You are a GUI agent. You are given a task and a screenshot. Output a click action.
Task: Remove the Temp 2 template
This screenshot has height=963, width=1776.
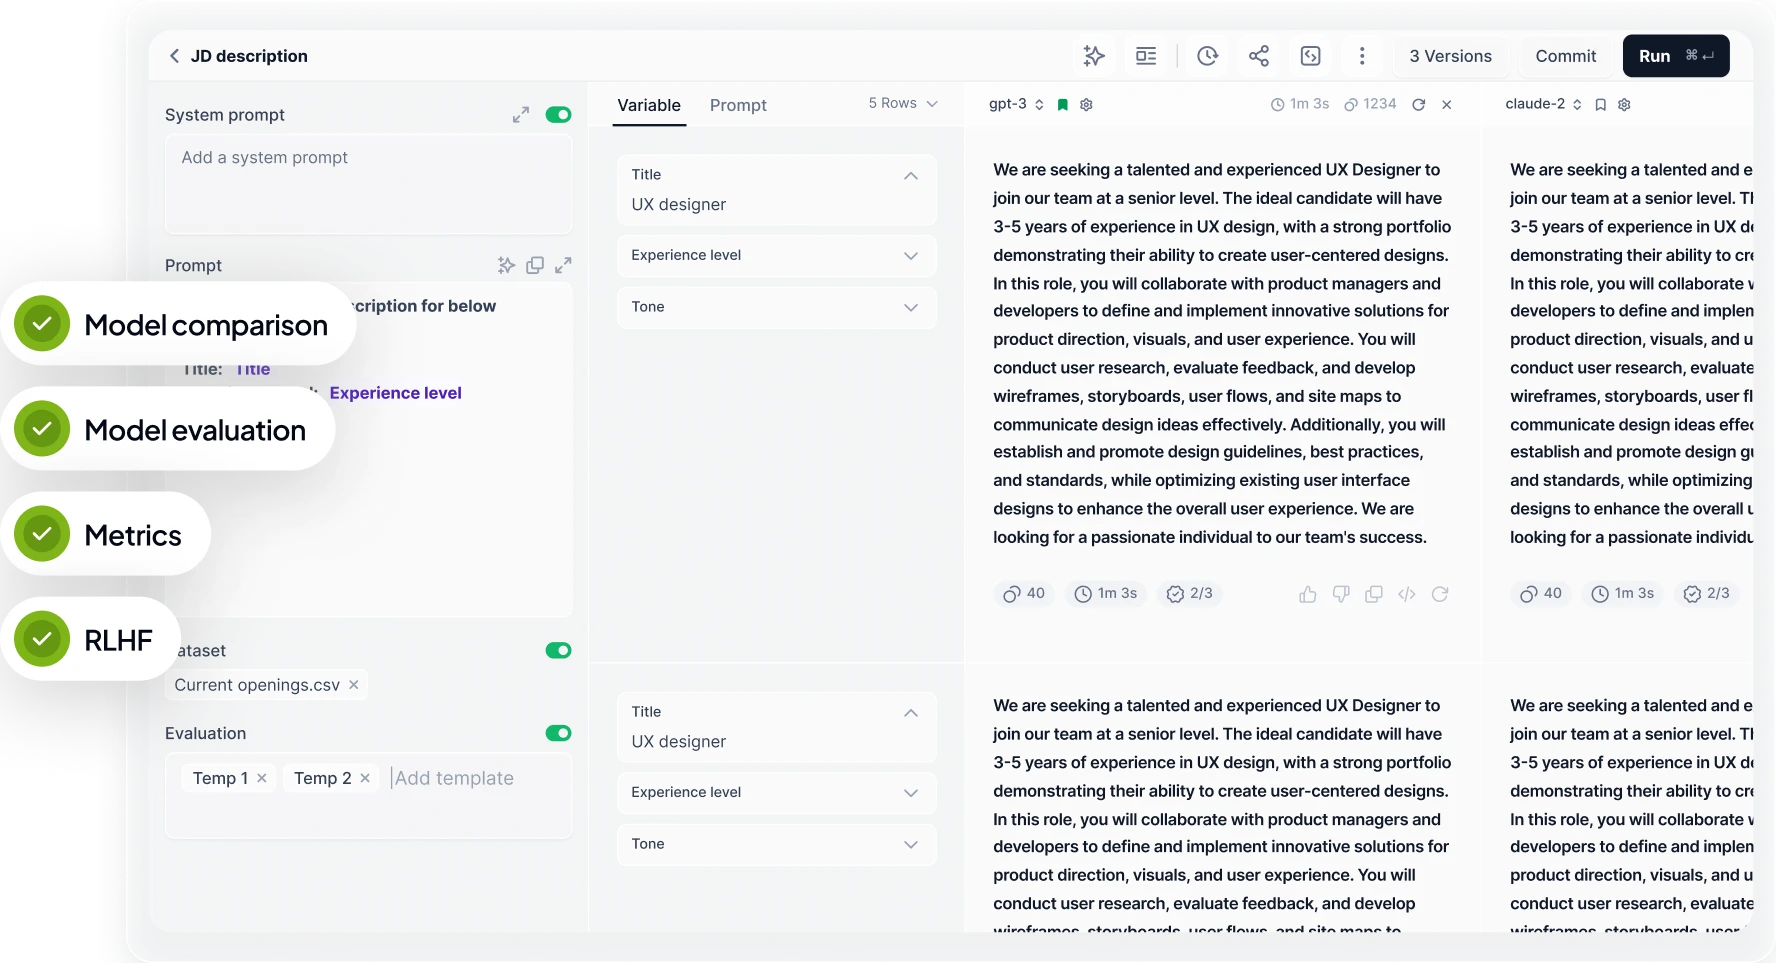tap(365, 778)
